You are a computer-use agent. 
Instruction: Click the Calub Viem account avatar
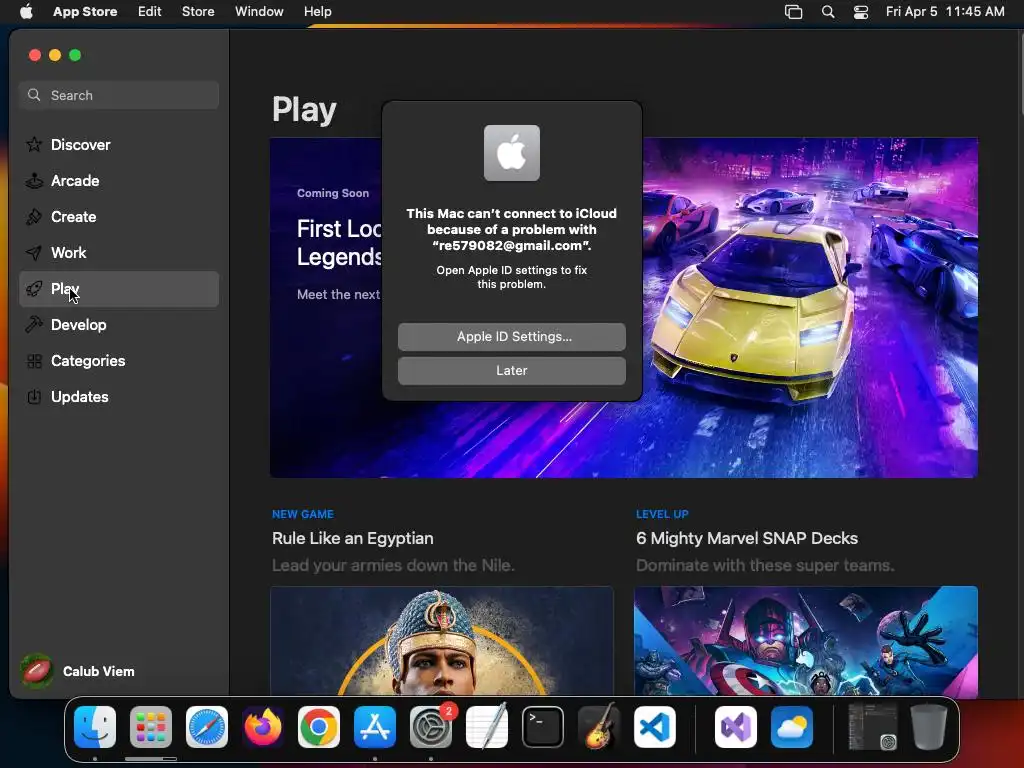click(37, 671)
